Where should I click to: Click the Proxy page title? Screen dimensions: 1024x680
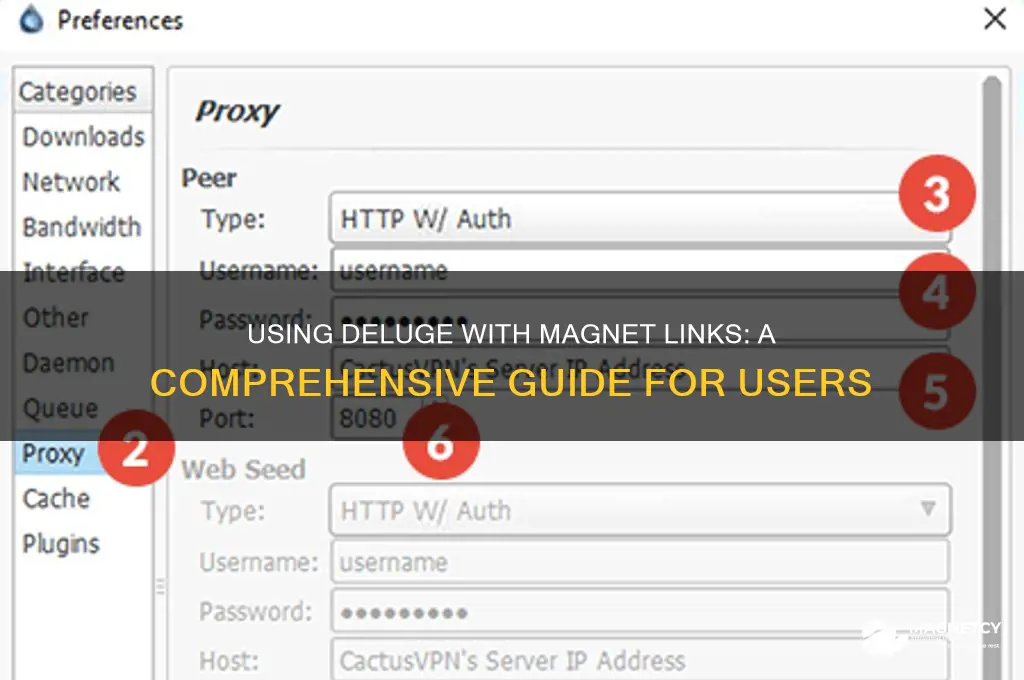coord(238,112)
